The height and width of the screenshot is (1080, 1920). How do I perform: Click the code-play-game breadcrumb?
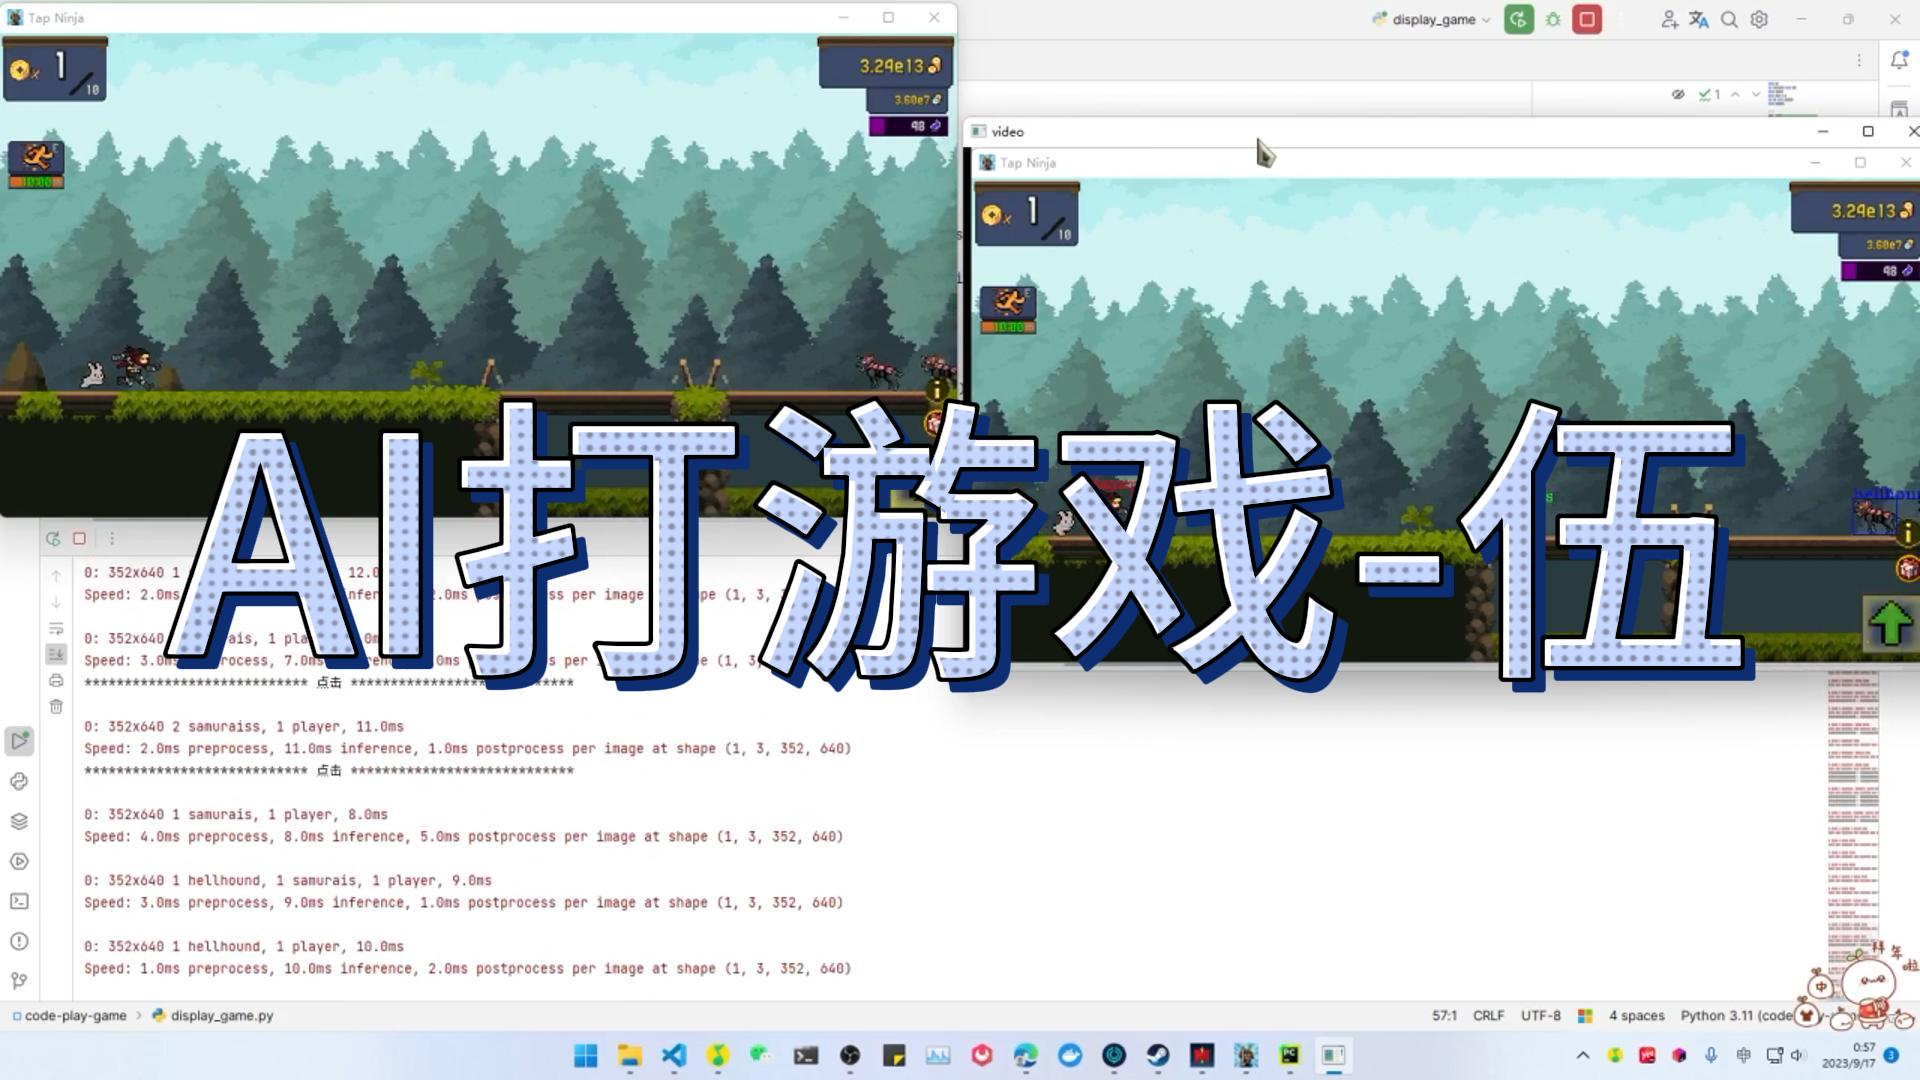point(69,1015)
